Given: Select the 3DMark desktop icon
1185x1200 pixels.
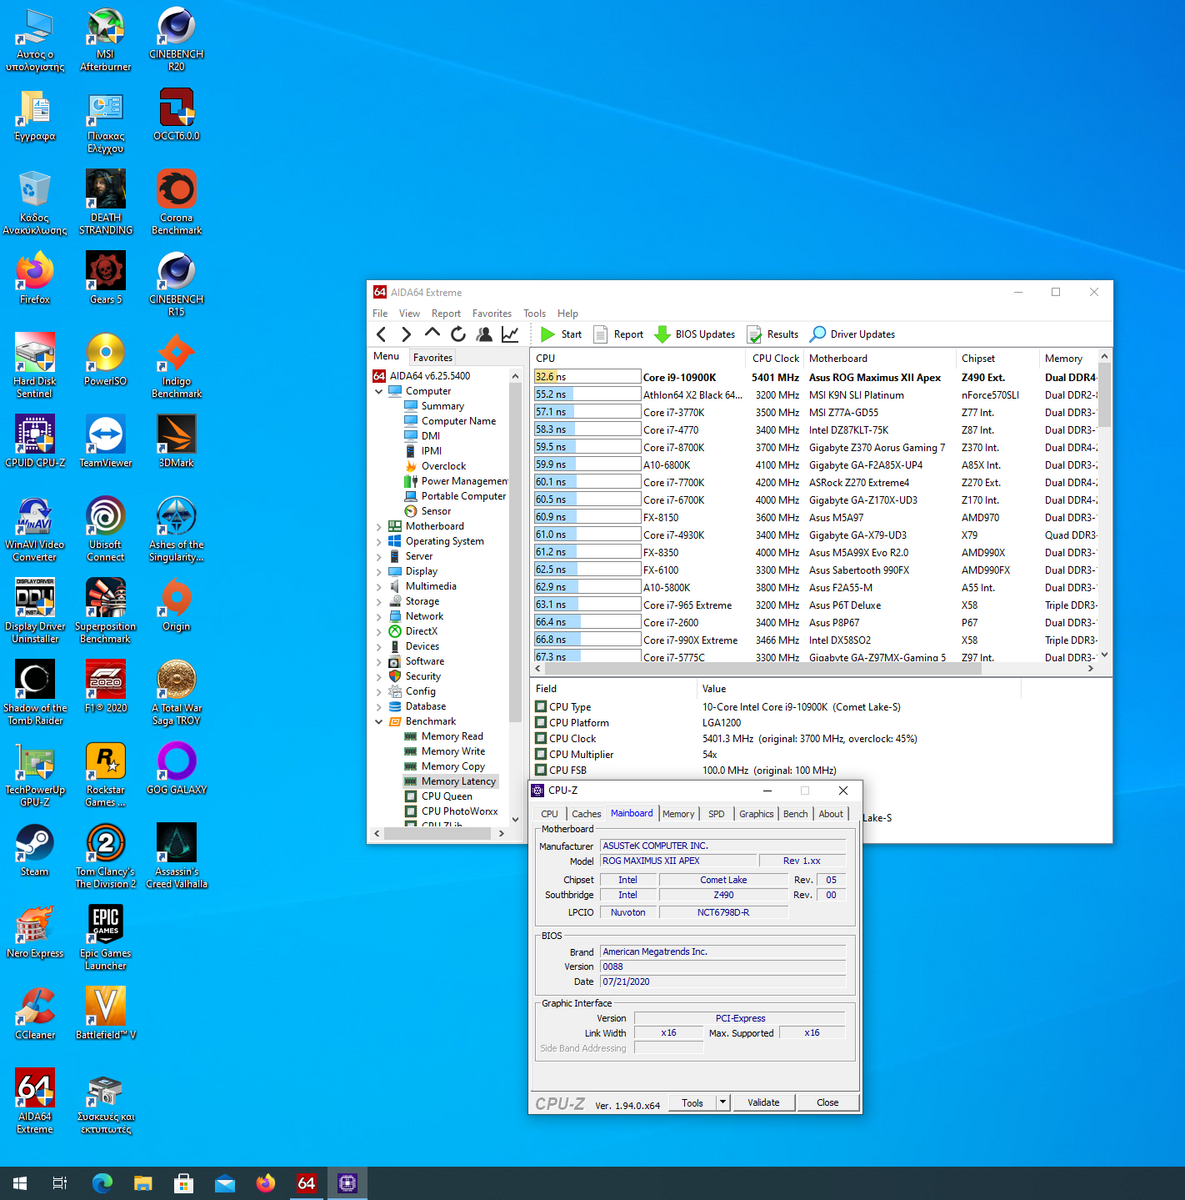Looking at the screenshot, I should (176, 441).
